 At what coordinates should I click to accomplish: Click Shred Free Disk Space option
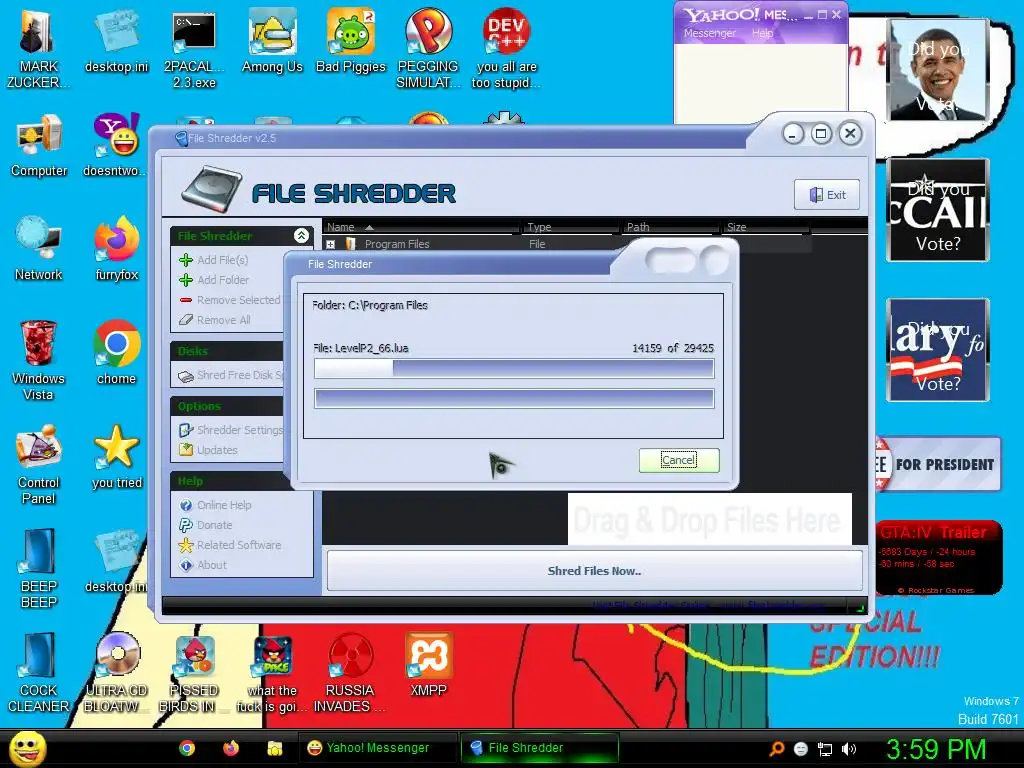[x=231, y=376]
